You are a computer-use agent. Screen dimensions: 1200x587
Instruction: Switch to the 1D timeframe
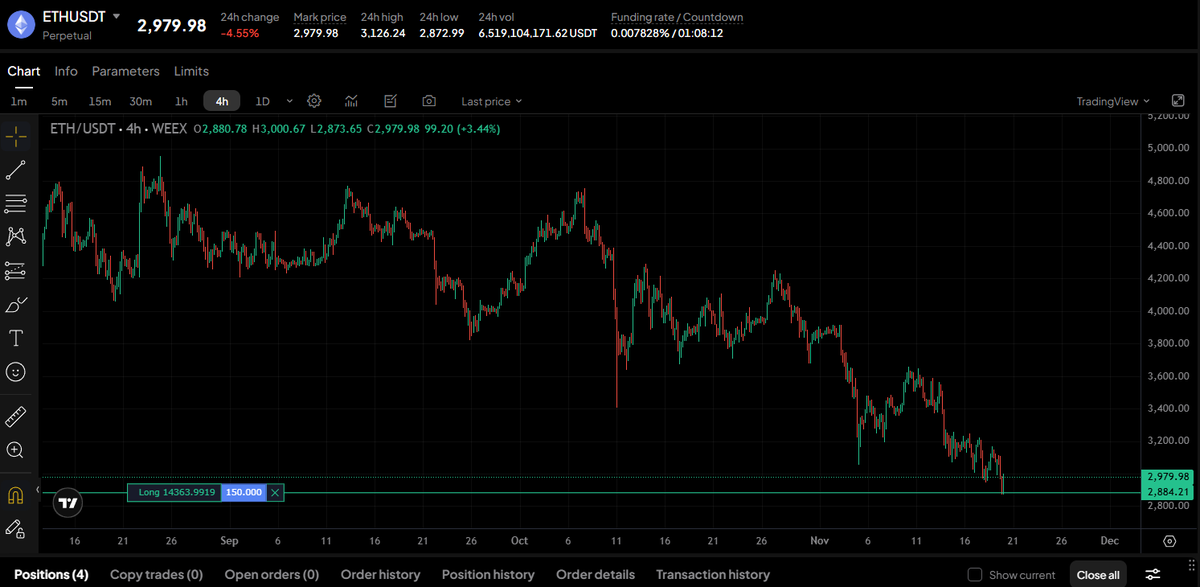pyautogui.click(x=263, y=101)
